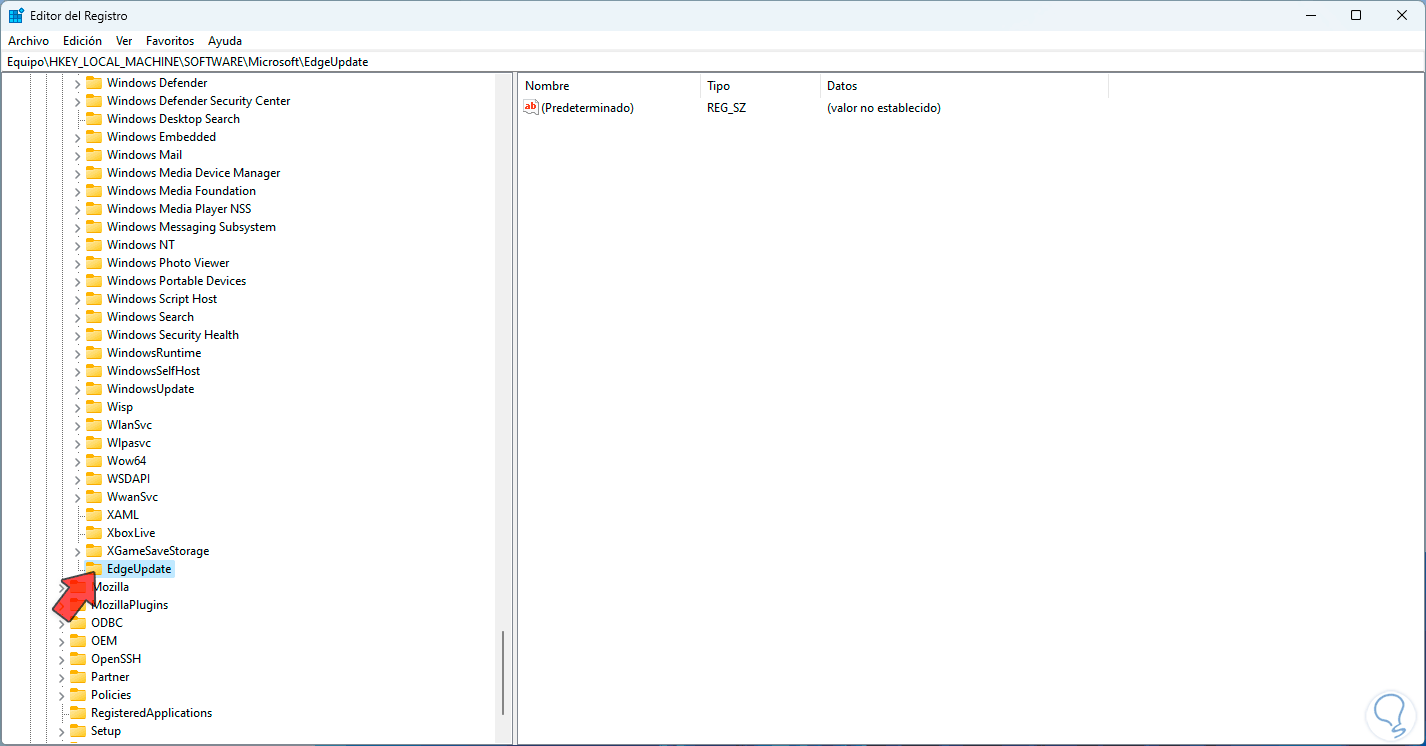Select the ODBC folder icon
Viewport: 1426px width, 746px height.
[x=78, y=623]
